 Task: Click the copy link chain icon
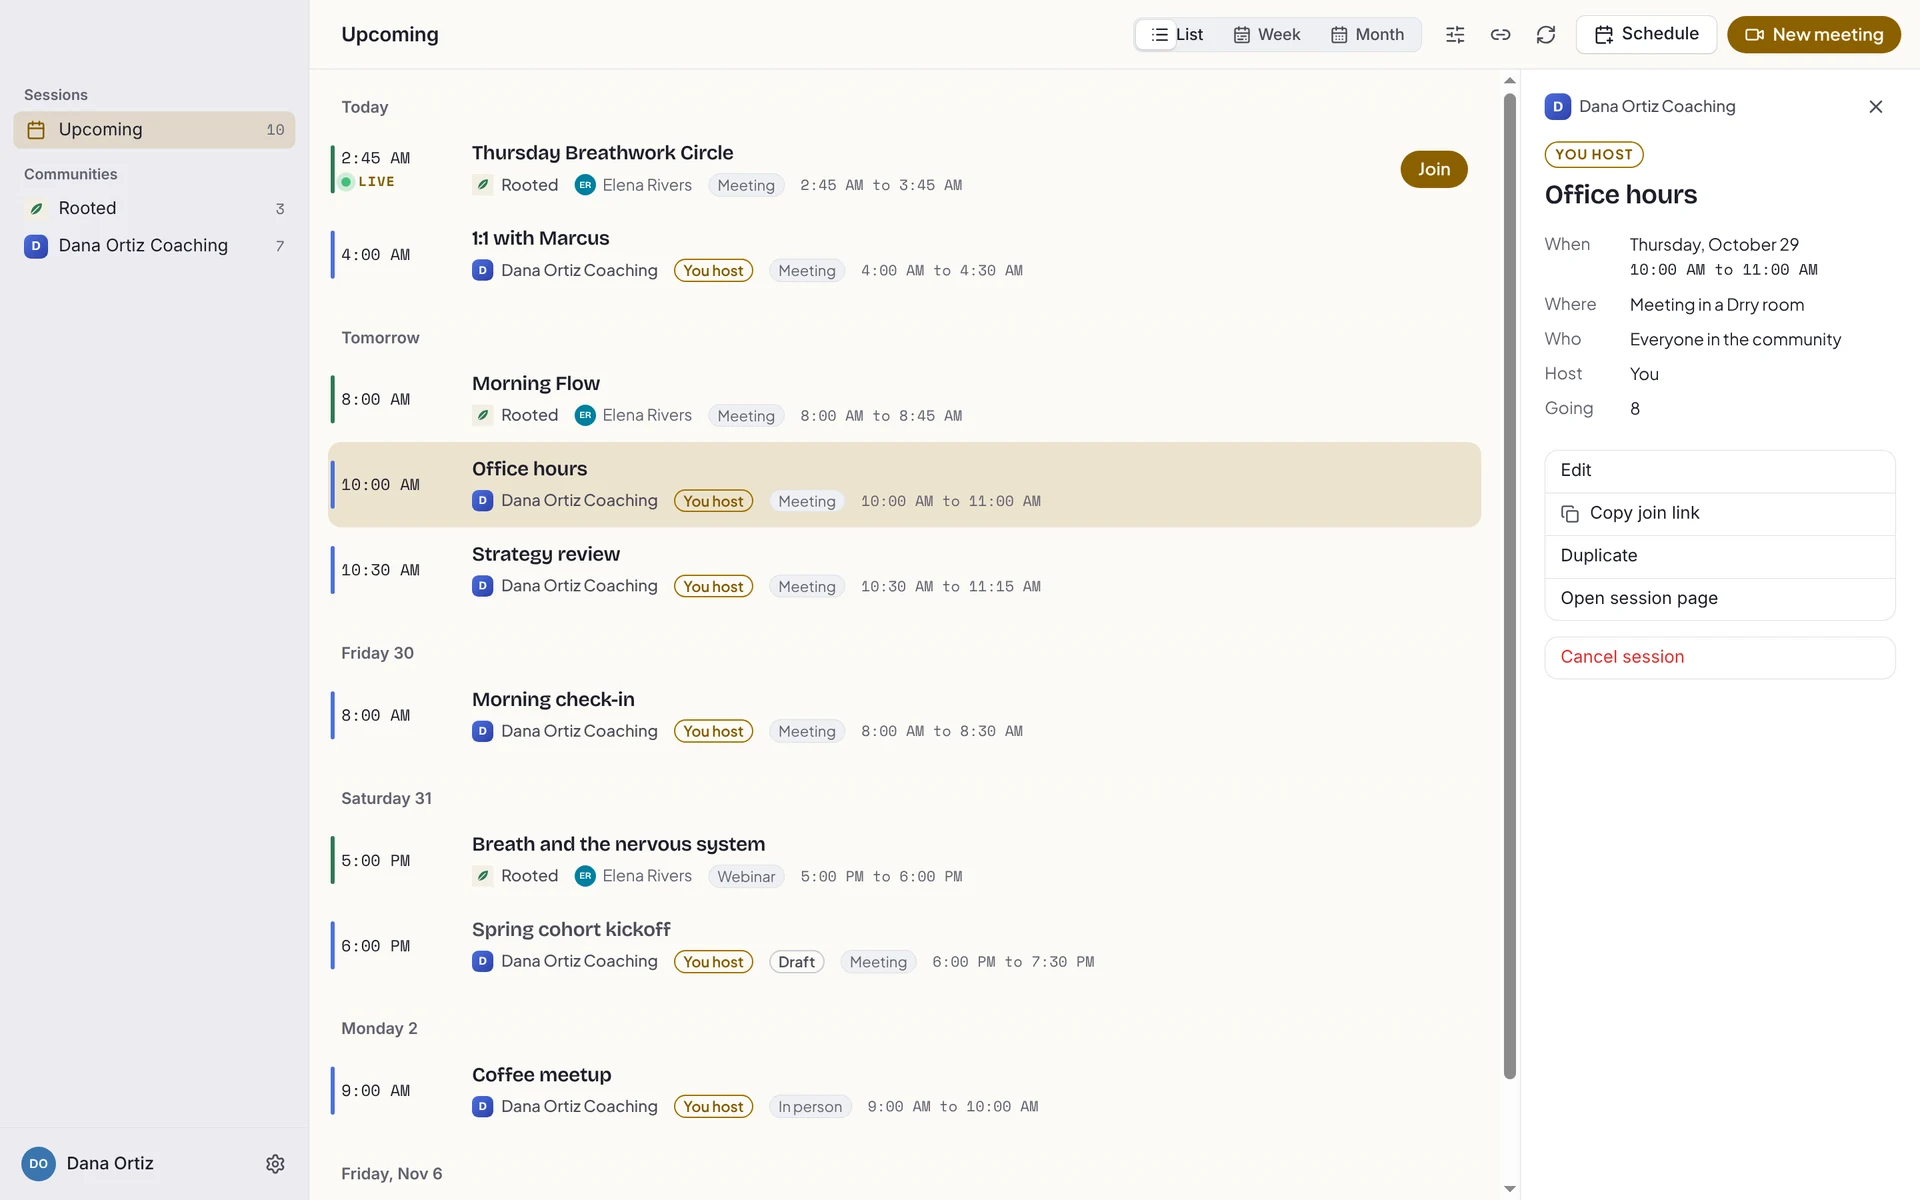click(x=1500, y=35)
